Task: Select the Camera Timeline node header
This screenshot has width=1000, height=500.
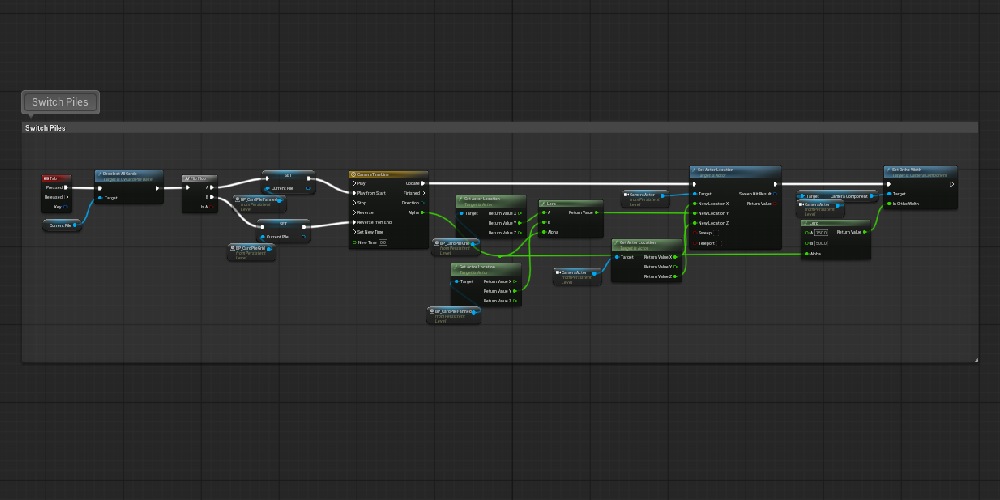Action: pyautogui.click(x=388, y=174)
